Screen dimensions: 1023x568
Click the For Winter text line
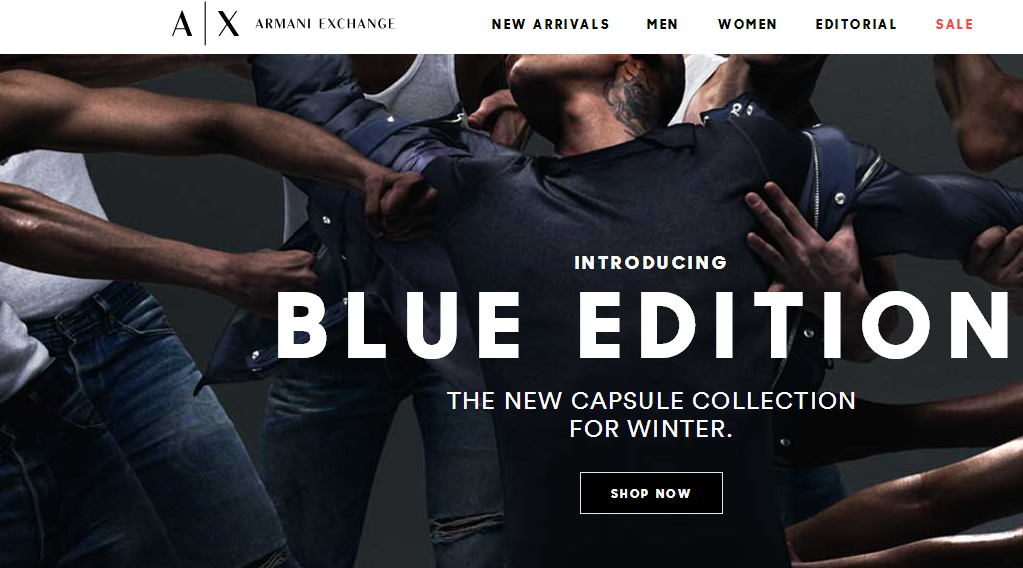point(651,429)
